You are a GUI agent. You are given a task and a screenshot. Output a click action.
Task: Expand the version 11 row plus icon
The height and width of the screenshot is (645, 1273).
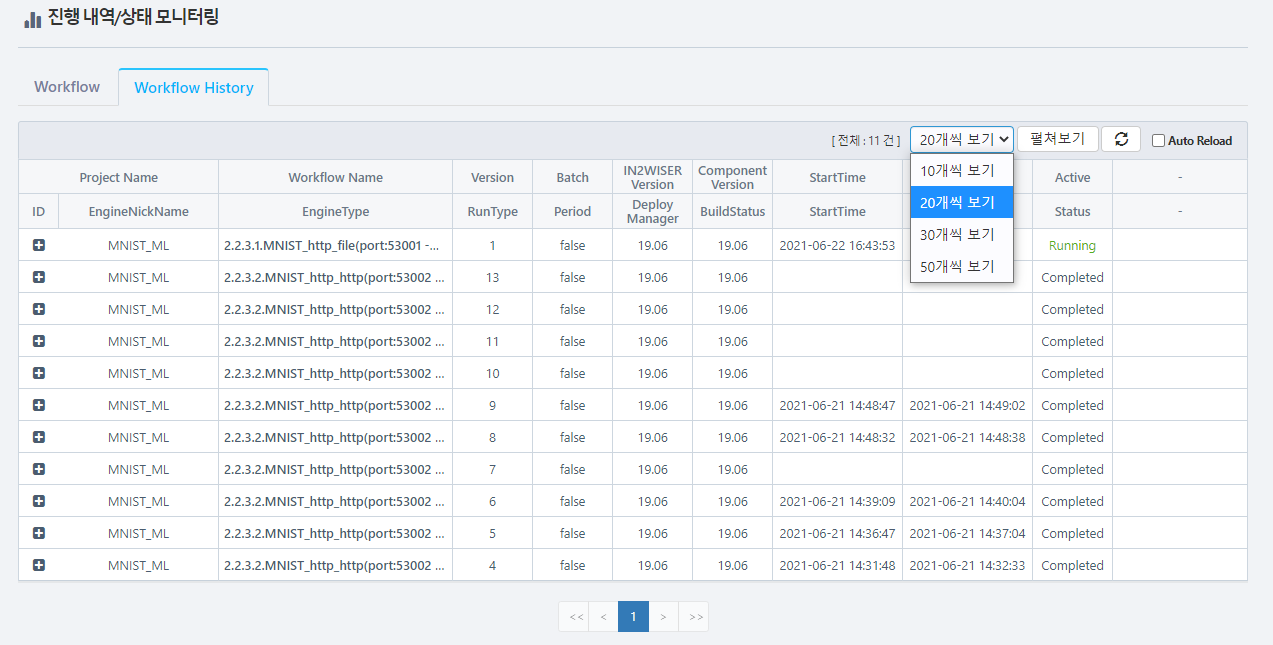click(x=39, y=341)
